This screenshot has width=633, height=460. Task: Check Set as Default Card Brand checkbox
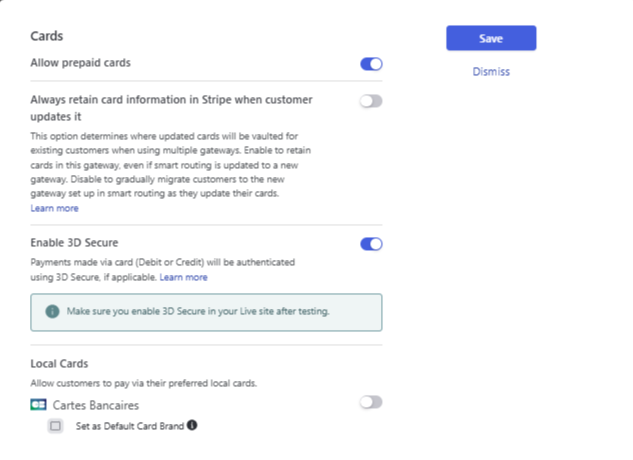pyautogui.click(x=55, y=426)
